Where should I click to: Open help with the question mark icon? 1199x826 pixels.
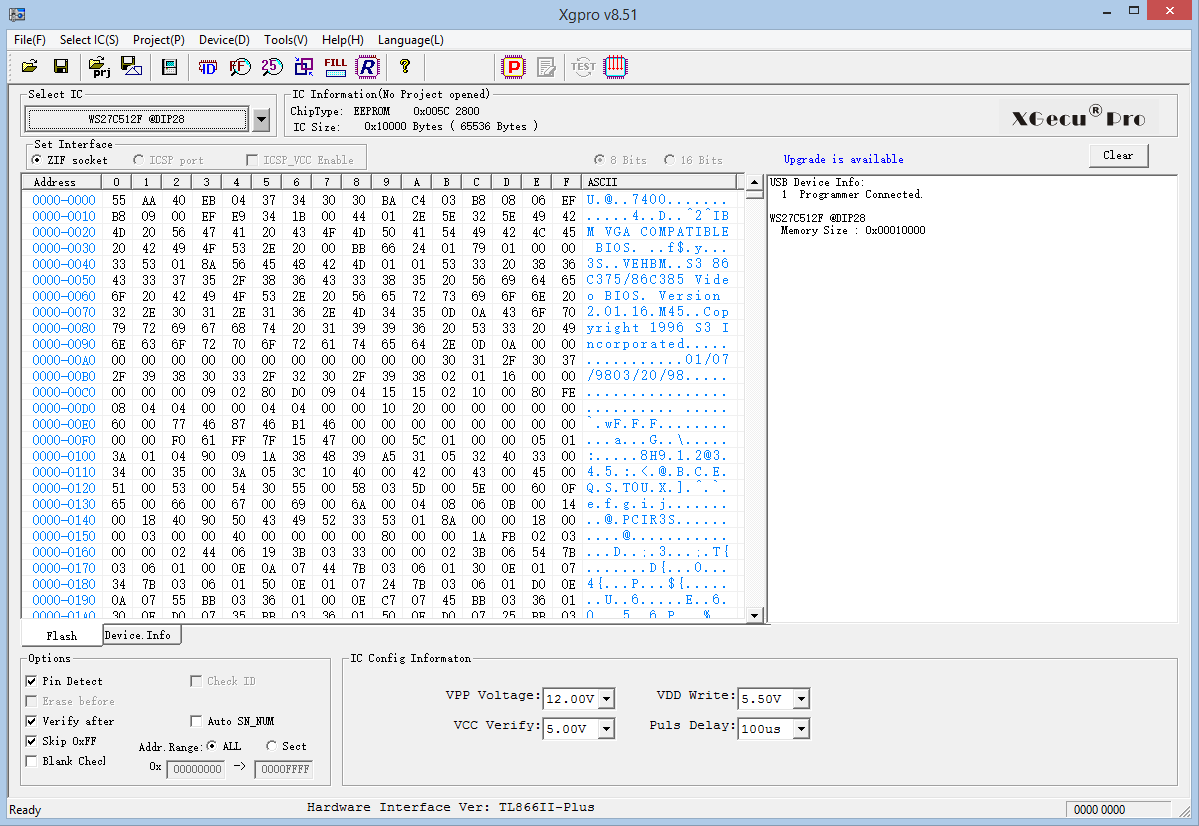(x=405, y=67)
